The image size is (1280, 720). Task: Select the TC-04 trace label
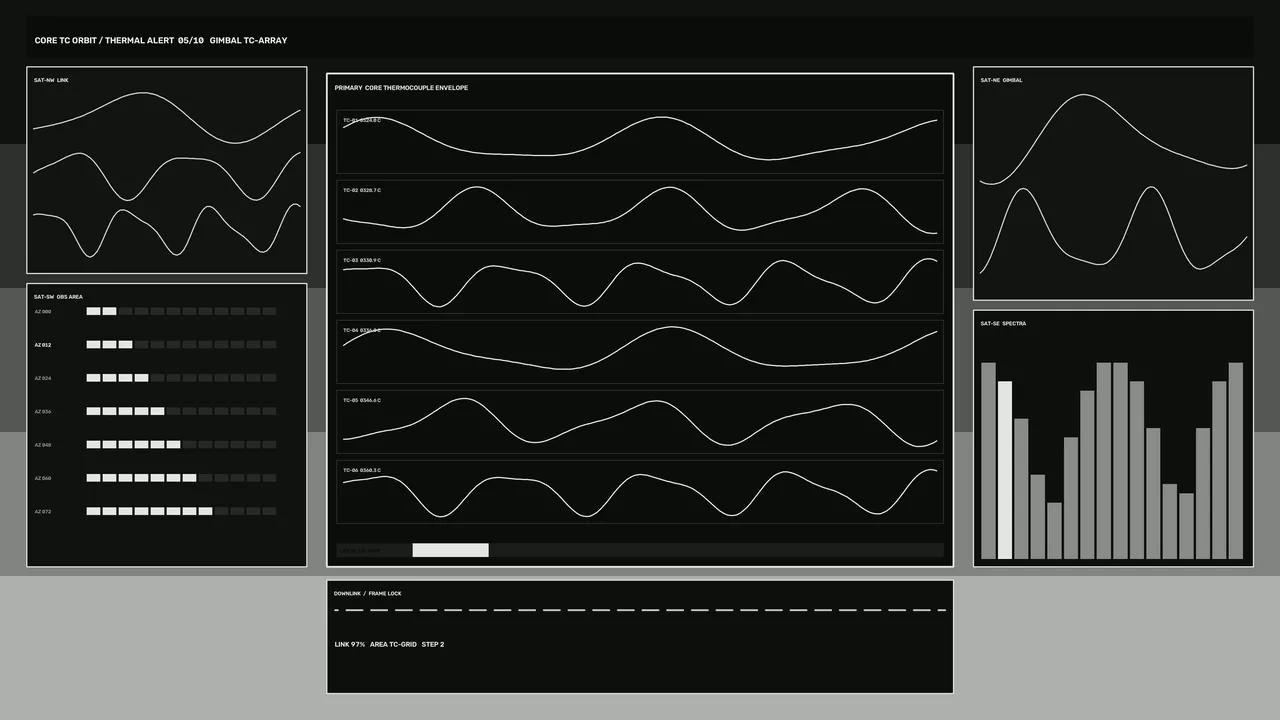[362, 330]
